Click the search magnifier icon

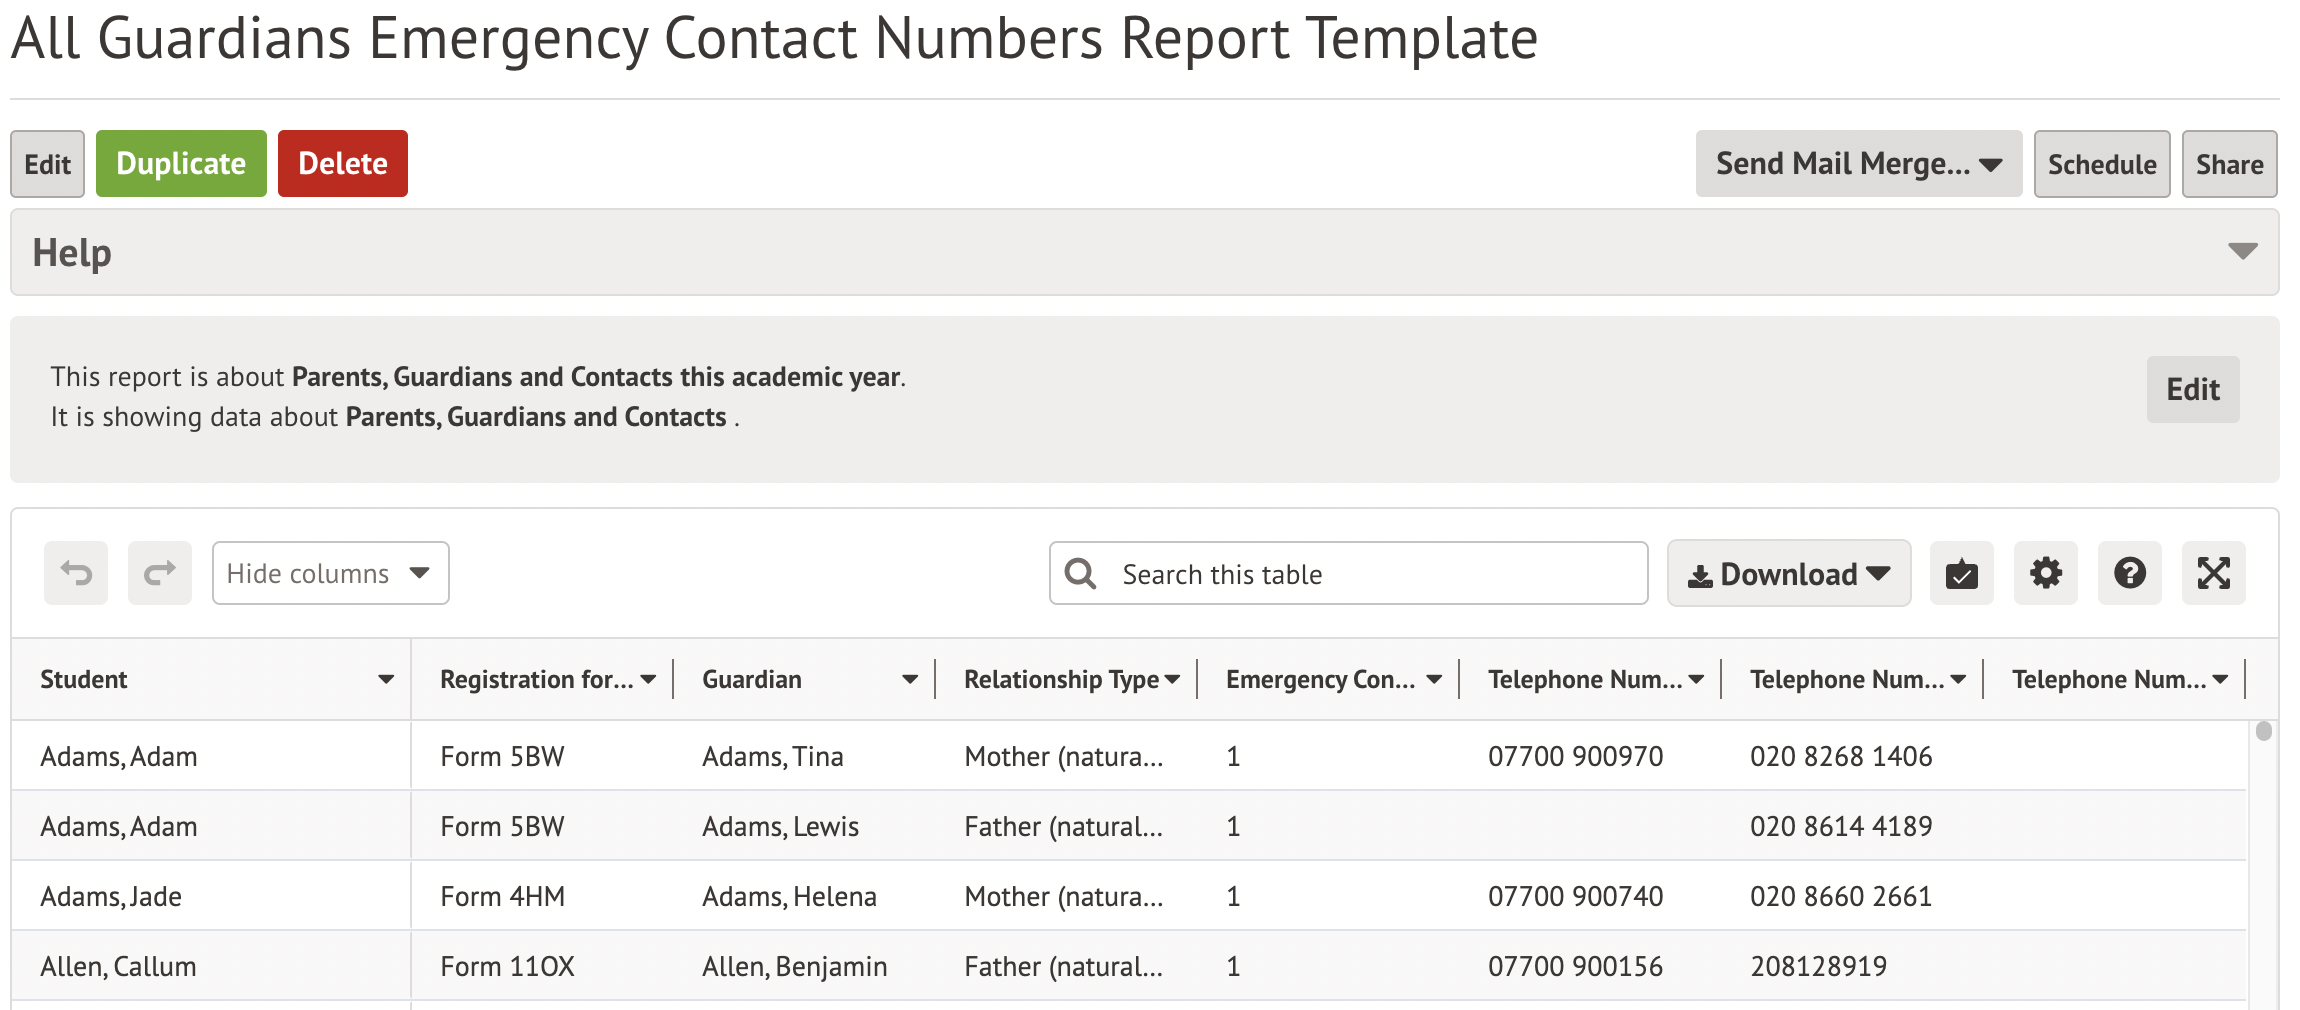tap(1080, 573)
